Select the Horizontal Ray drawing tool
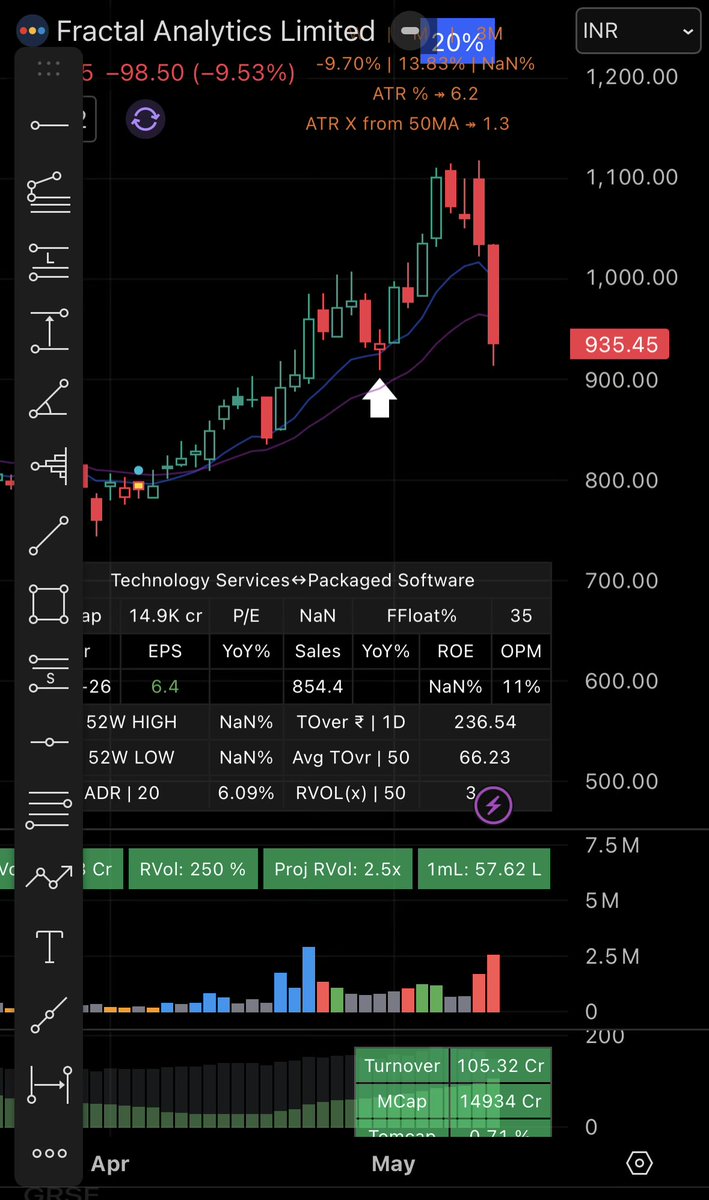 [49, 125]
